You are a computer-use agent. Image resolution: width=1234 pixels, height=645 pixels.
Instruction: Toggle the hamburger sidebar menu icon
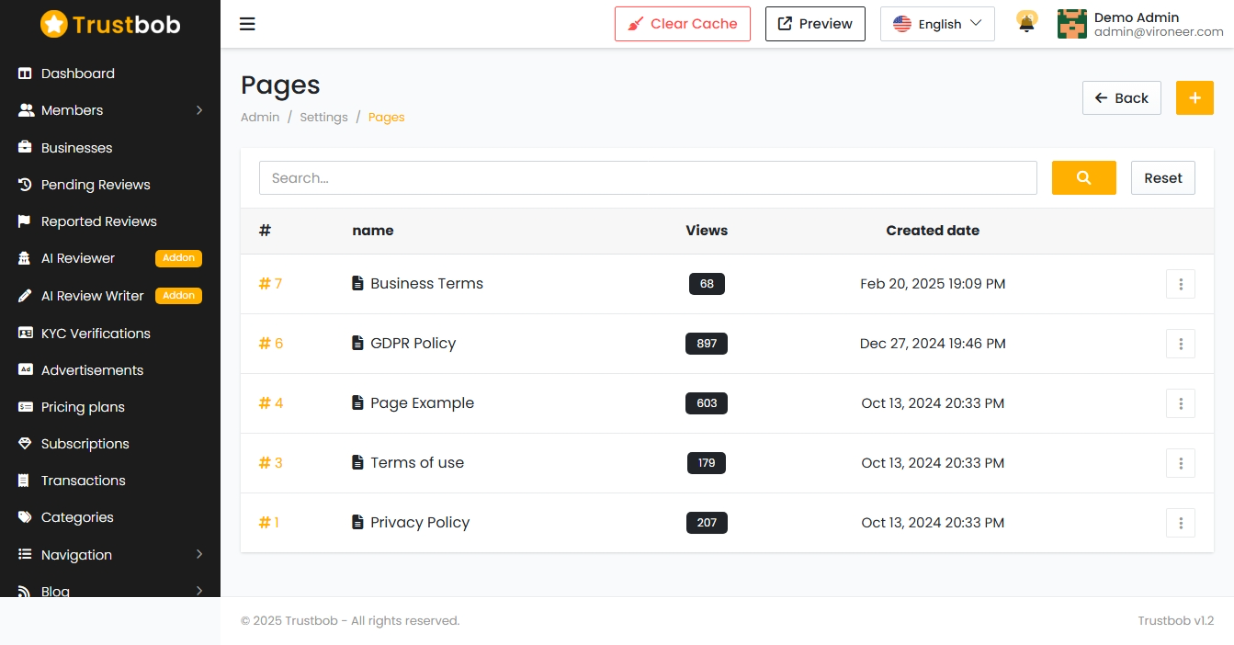coord(247,24)
